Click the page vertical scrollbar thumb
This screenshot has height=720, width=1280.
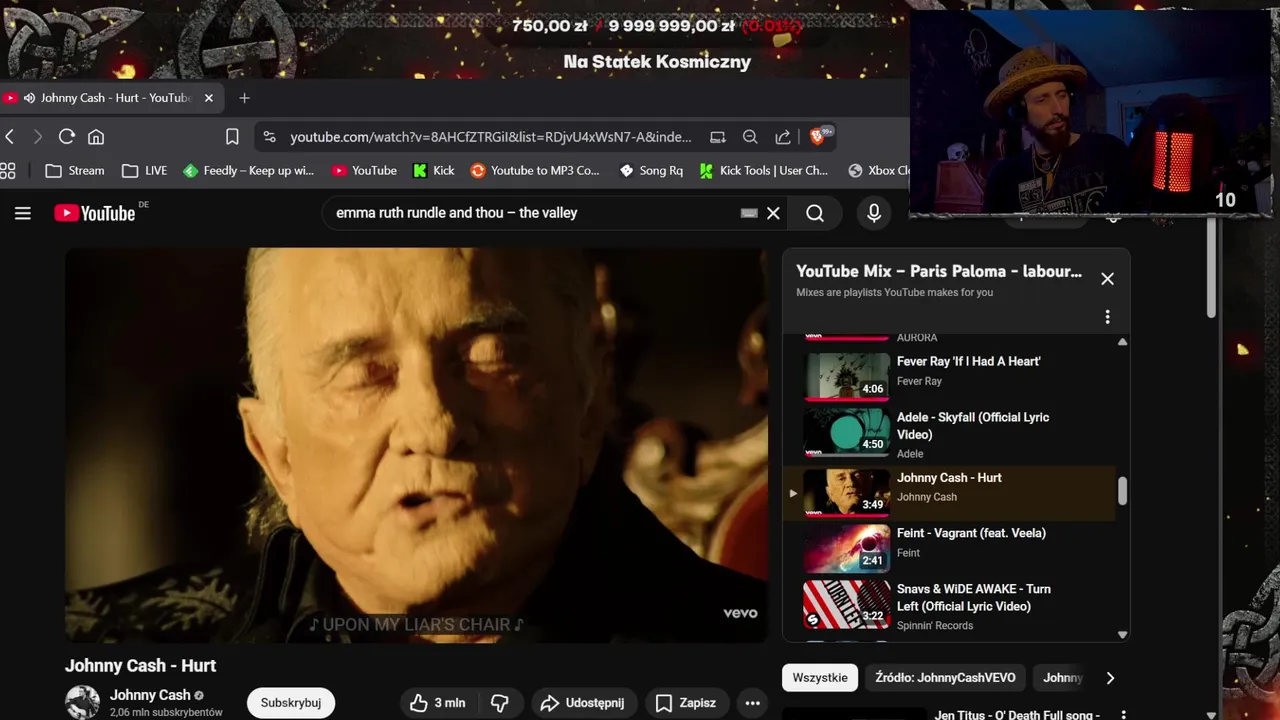coord(1211,268)
